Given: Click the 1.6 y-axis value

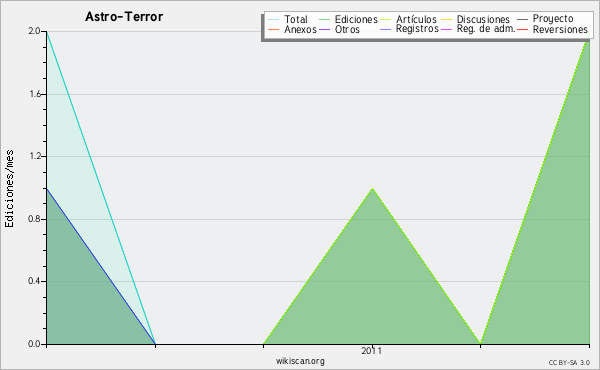Looking at the screenshot, I should [35, 94].
